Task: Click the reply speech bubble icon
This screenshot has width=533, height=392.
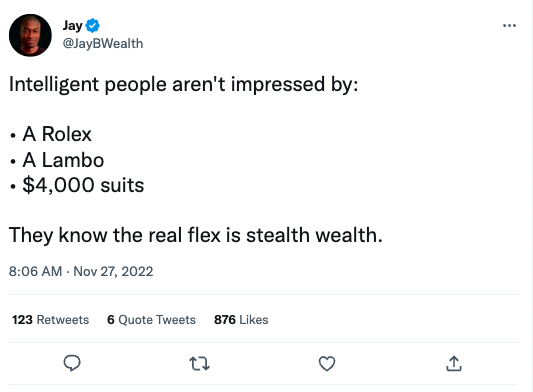Action: point(72,363)
